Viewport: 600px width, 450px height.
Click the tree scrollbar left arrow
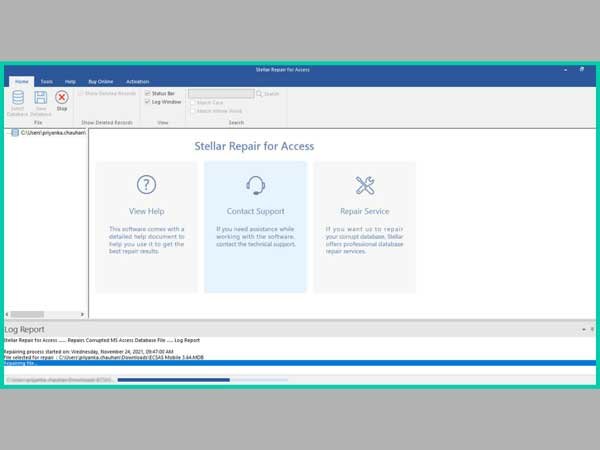pos(7,314)
